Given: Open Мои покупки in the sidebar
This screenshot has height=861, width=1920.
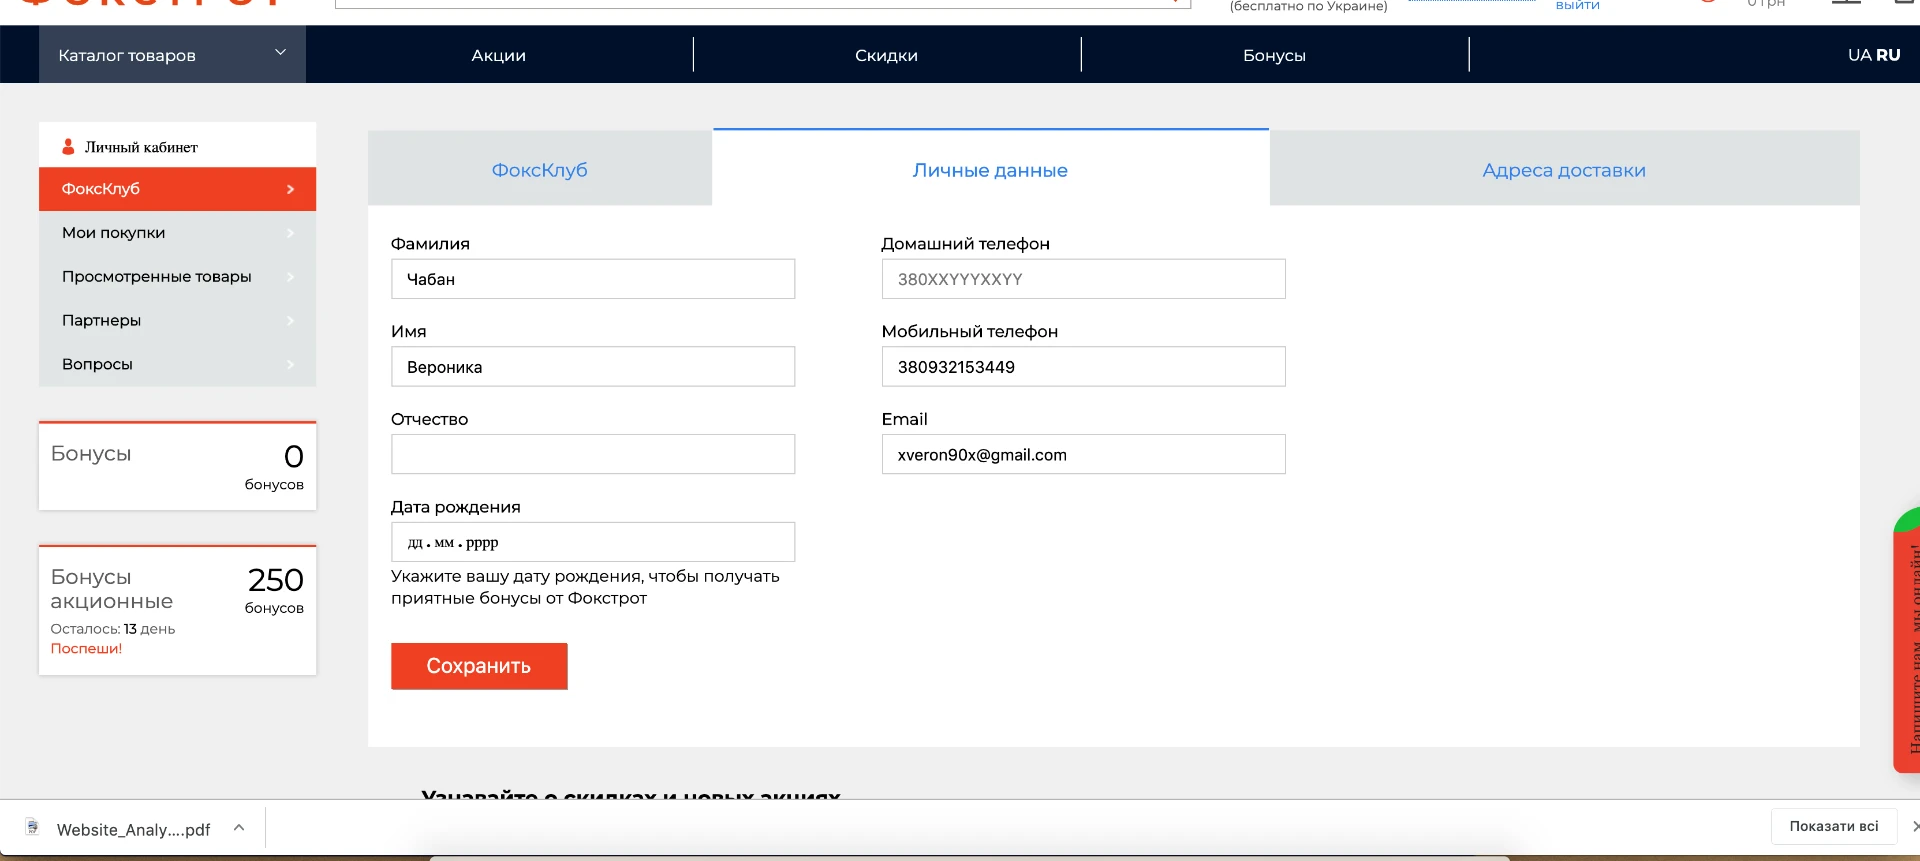Looking at the screenshot, I should click(x=177, y=233).
